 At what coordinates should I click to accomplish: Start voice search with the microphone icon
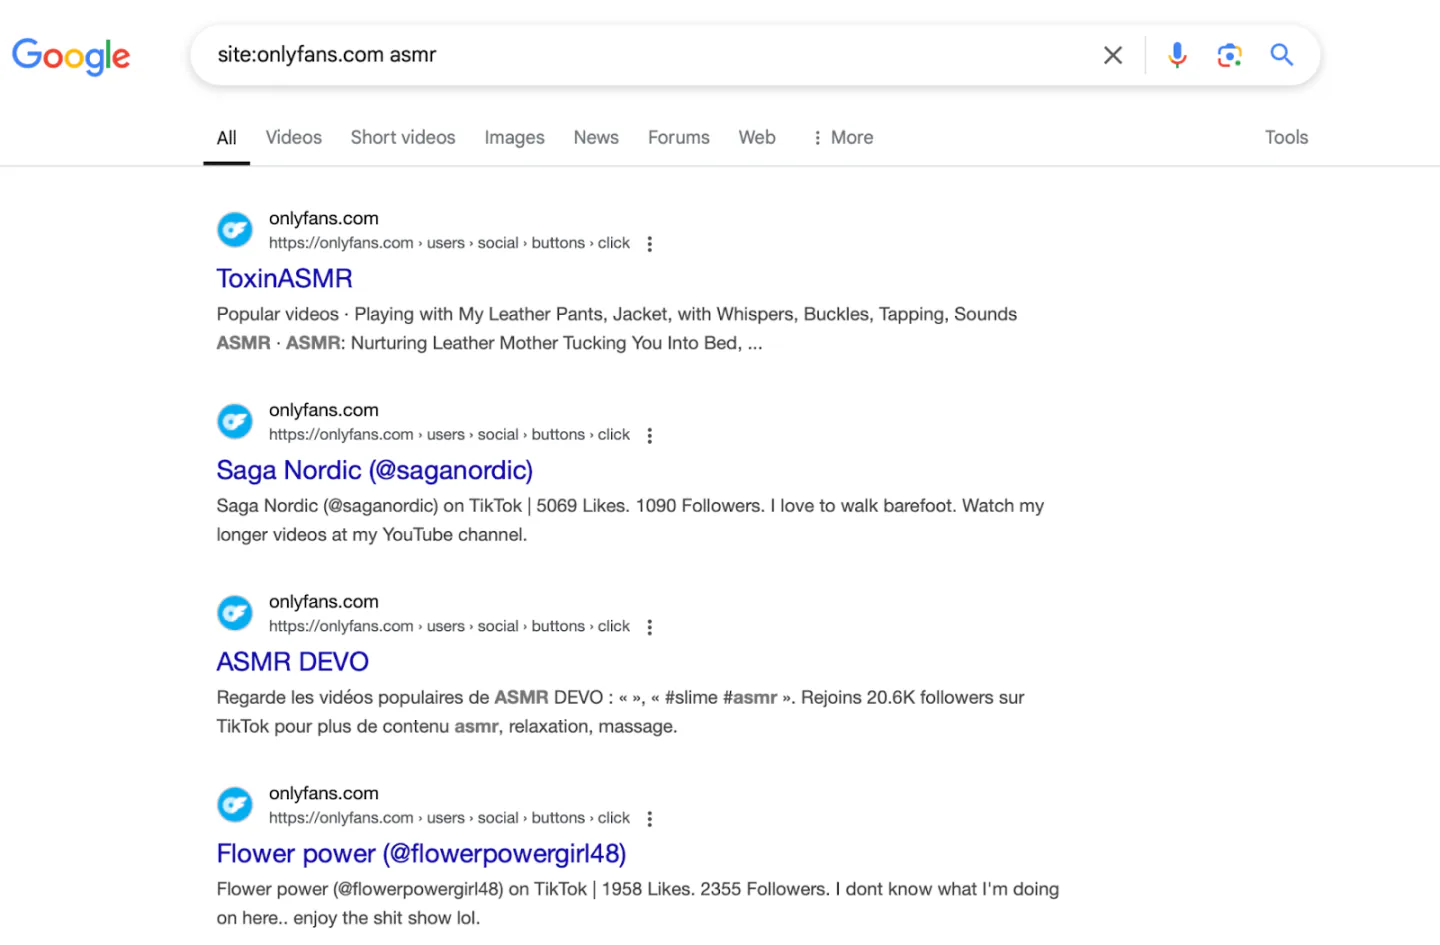1177,55
